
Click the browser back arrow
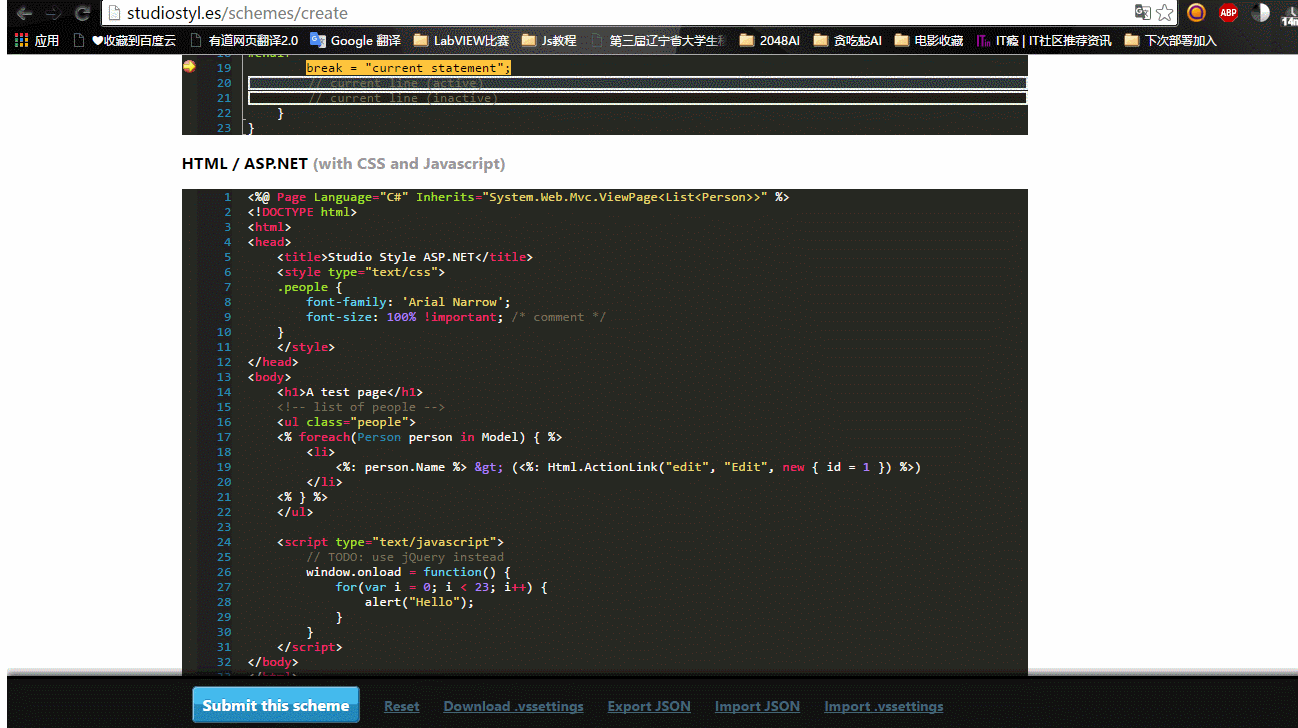click(24, 13)
